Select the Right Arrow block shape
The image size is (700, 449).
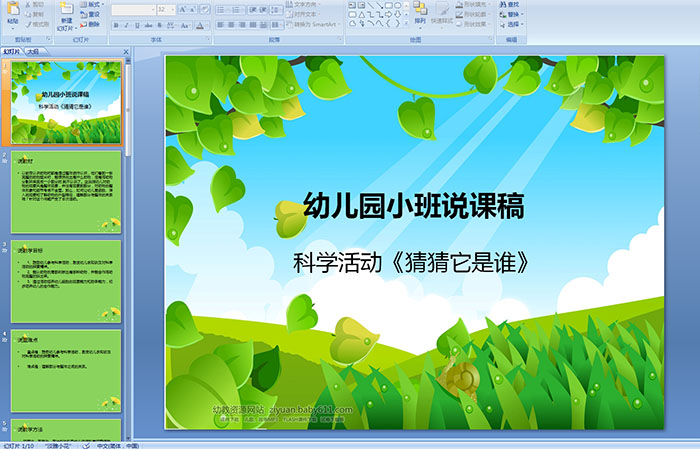pyautogui.click(x=388, y=15)
